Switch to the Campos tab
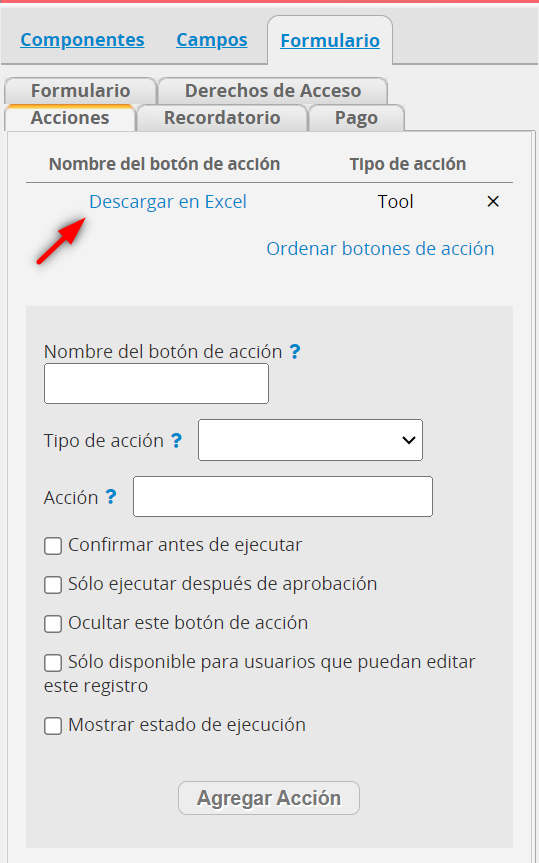Viewport: 539px width, 863px height. click(212, 40)
